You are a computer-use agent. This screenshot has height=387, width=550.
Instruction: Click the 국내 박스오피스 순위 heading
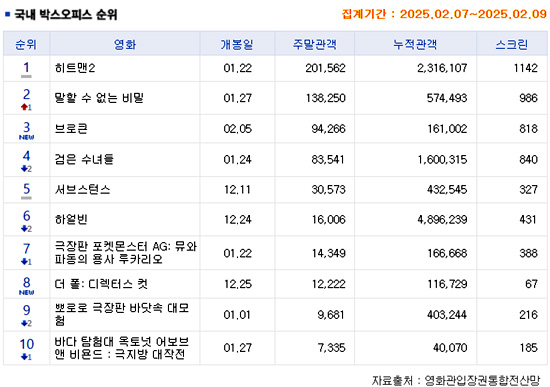click(x=66, y=15)
